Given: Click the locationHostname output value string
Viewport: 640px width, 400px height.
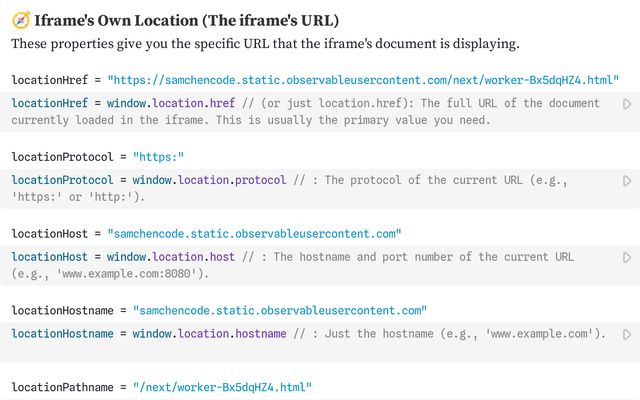Looking at the screenshot, I should (279, 310).
